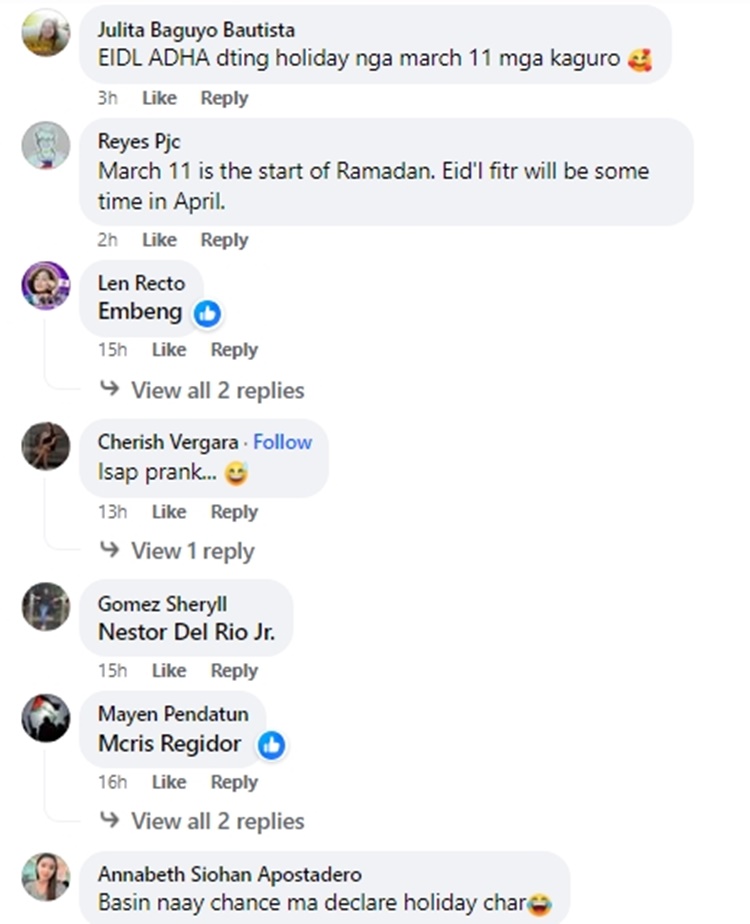Click Mayen Pendatun's profile picture
This screenshot has width=750, height=924.
pos(46,717)
